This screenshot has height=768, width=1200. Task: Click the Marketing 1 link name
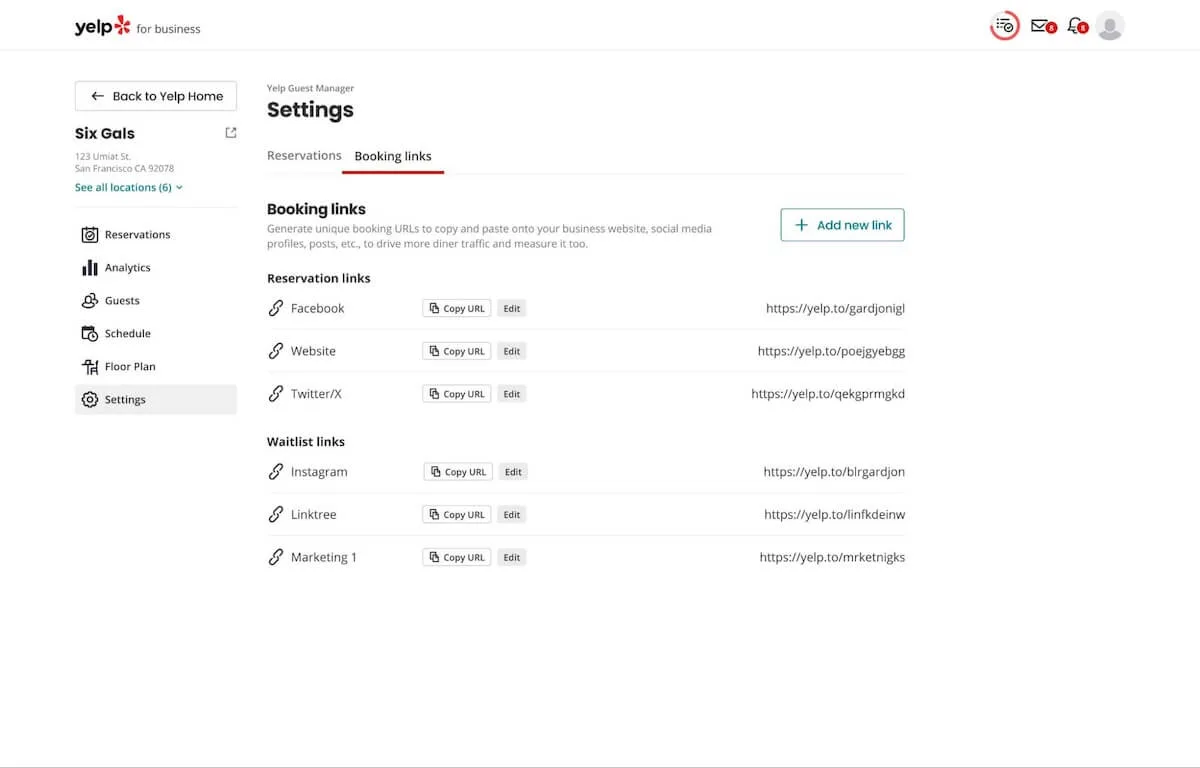pos(324,558)
